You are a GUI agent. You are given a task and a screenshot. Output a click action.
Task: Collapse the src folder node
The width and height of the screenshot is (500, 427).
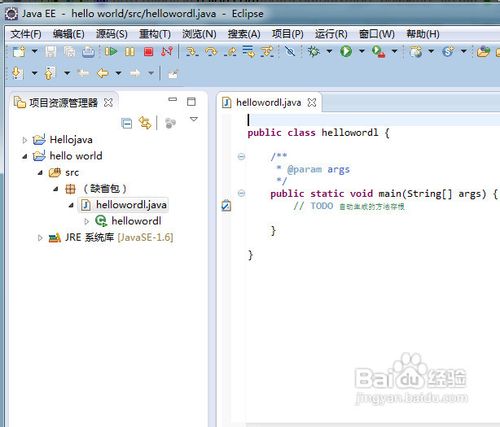[40, 173]
